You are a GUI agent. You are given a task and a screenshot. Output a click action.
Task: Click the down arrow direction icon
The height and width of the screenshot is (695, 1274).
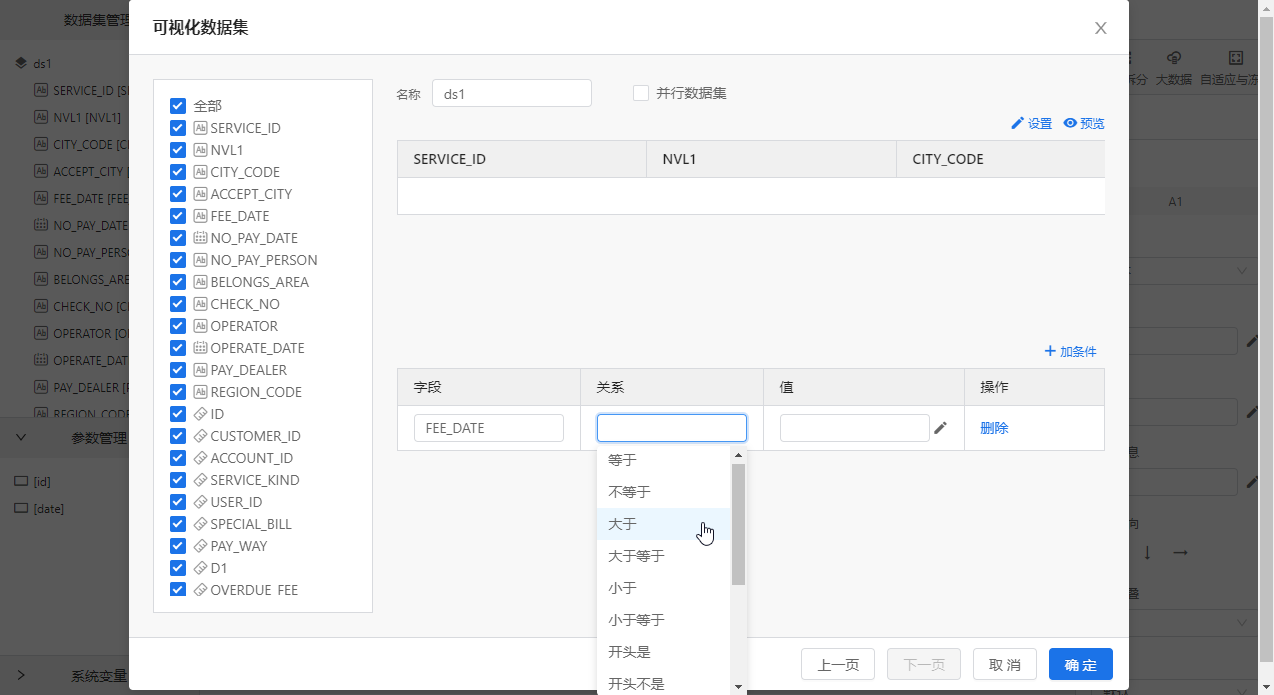pyautogui.click(x=1147, y=552)
